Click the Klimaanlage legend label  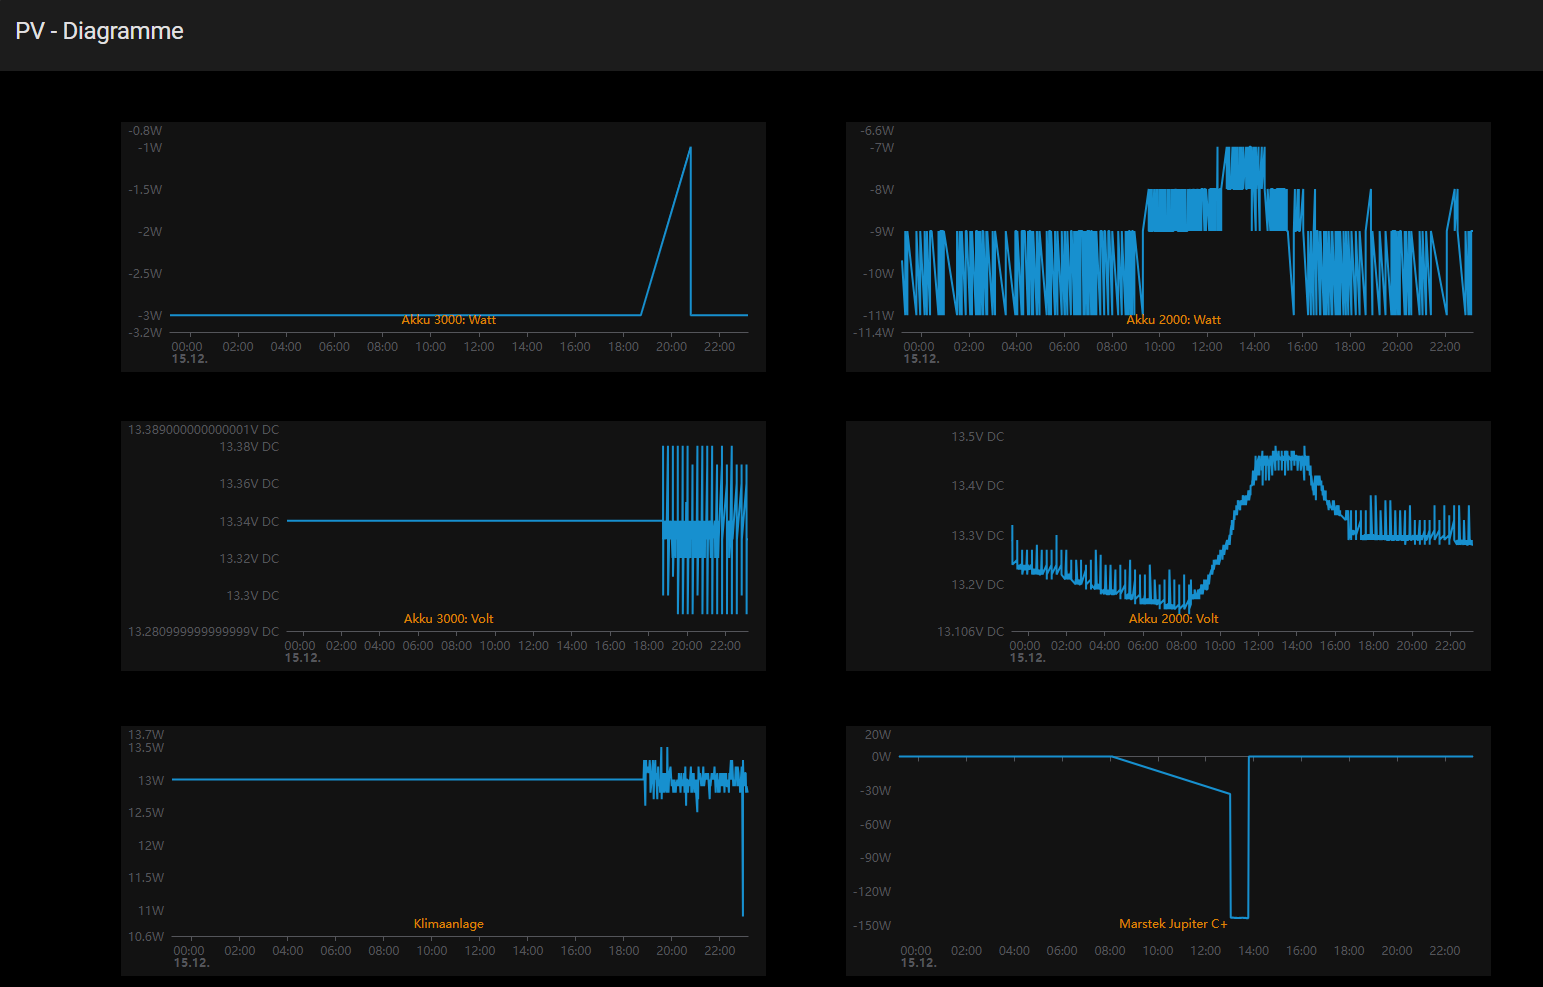pos(448,924)
